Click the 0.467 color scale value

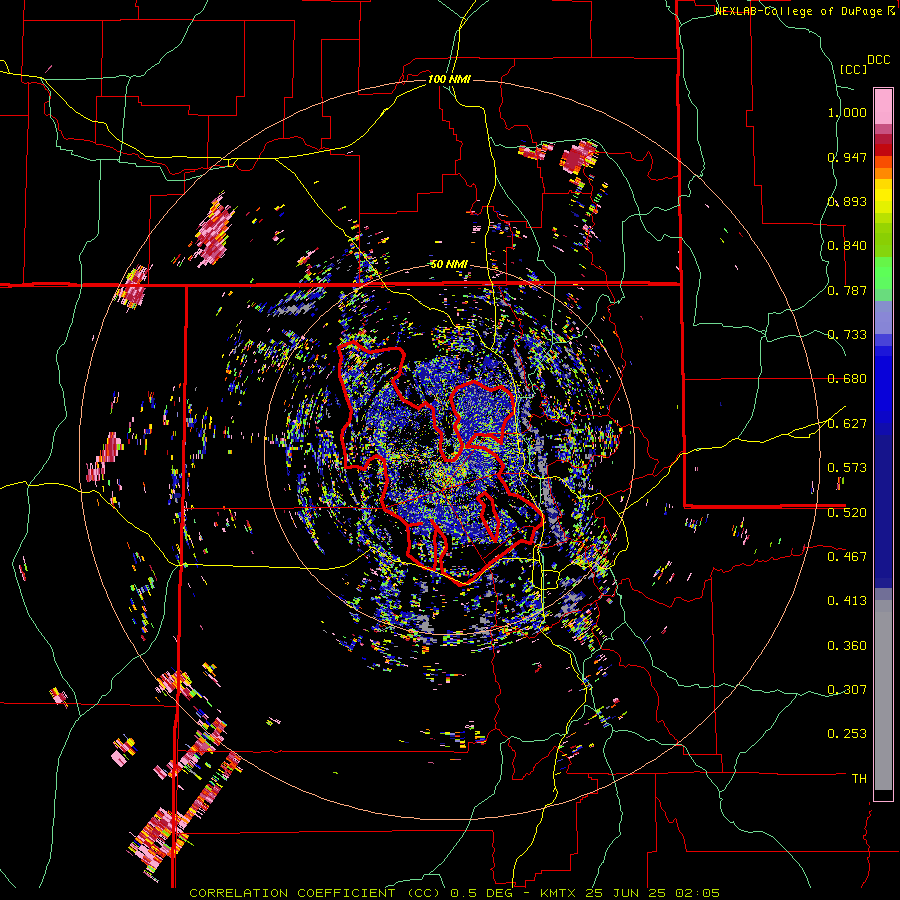click(847, 557)
